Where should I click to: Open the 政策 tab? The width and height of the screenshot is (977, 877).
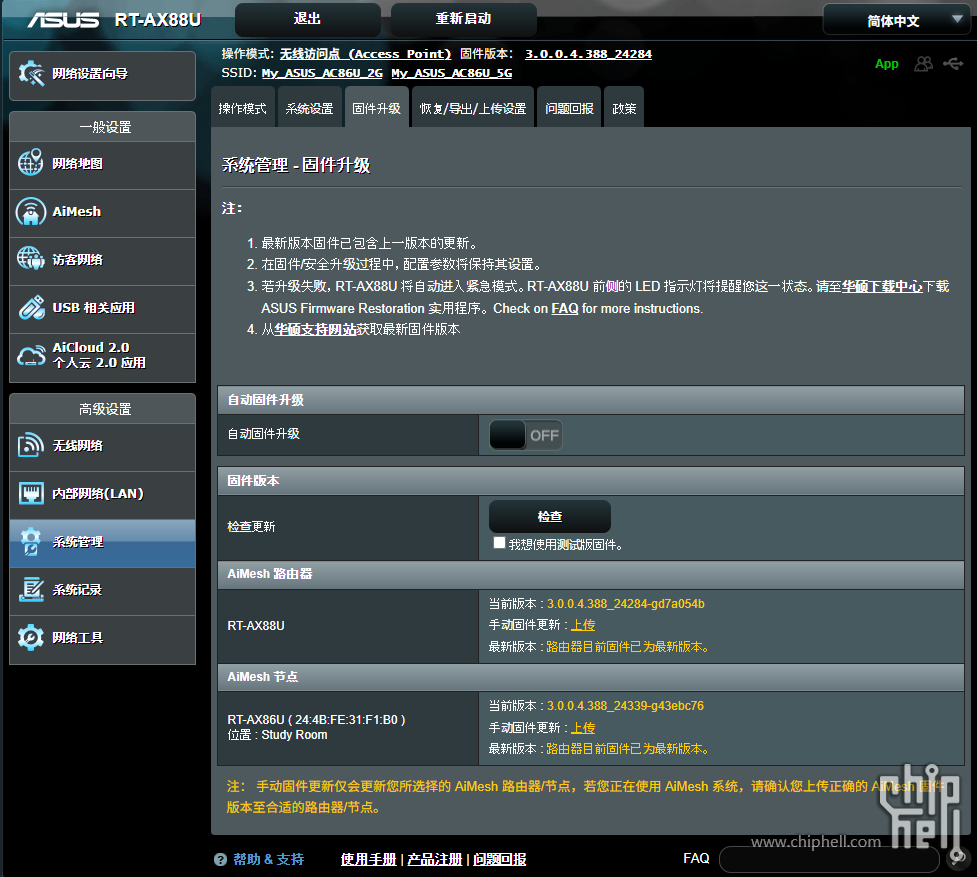[x=624, y=108]
